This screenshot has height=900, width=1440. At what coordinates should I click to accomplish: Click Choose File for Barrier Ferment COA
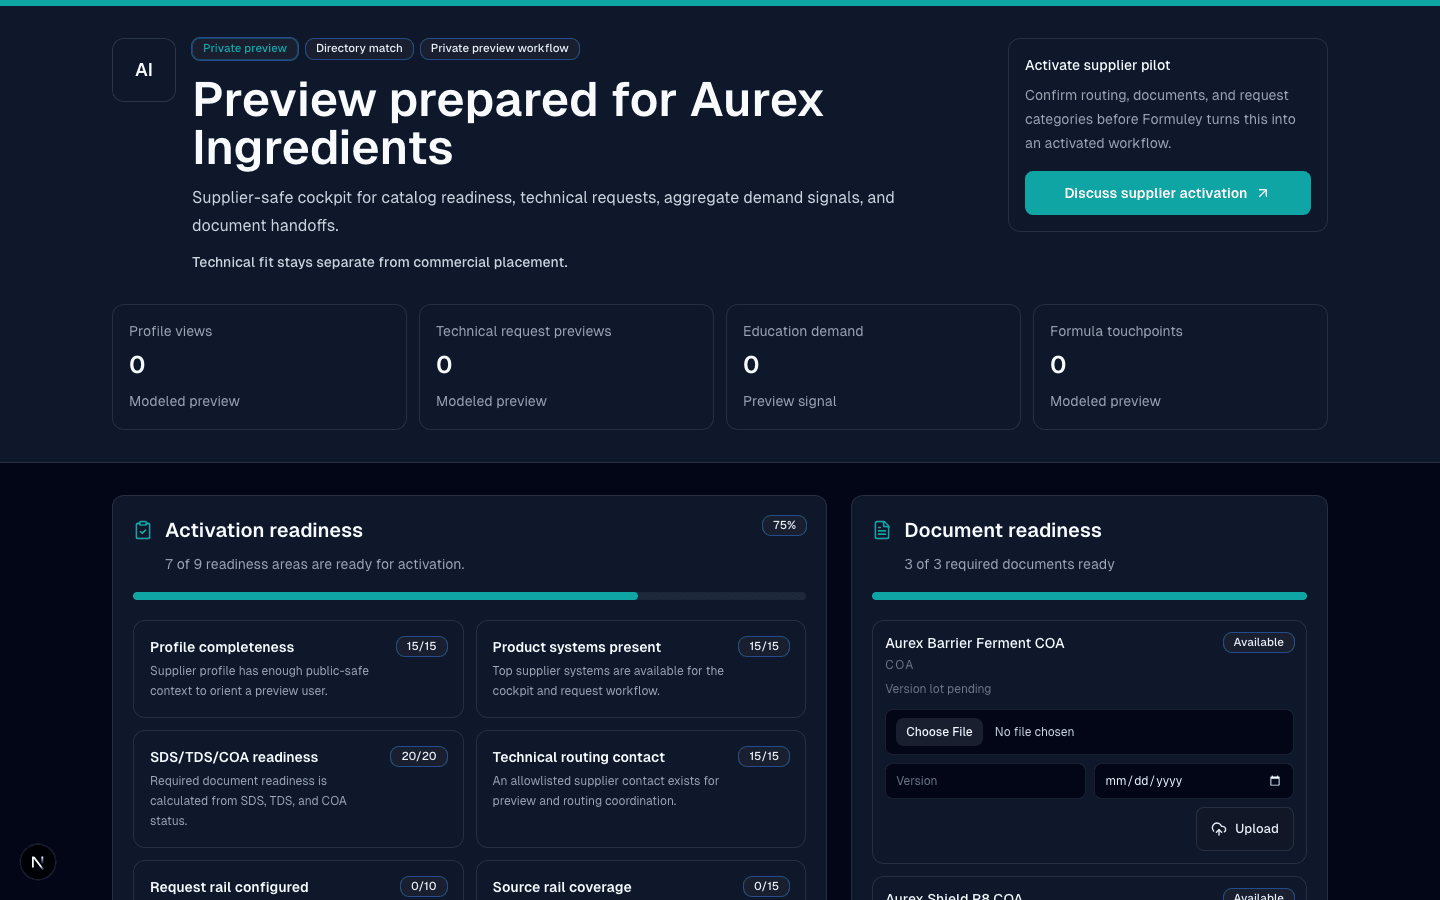click(x=939, y=732)
